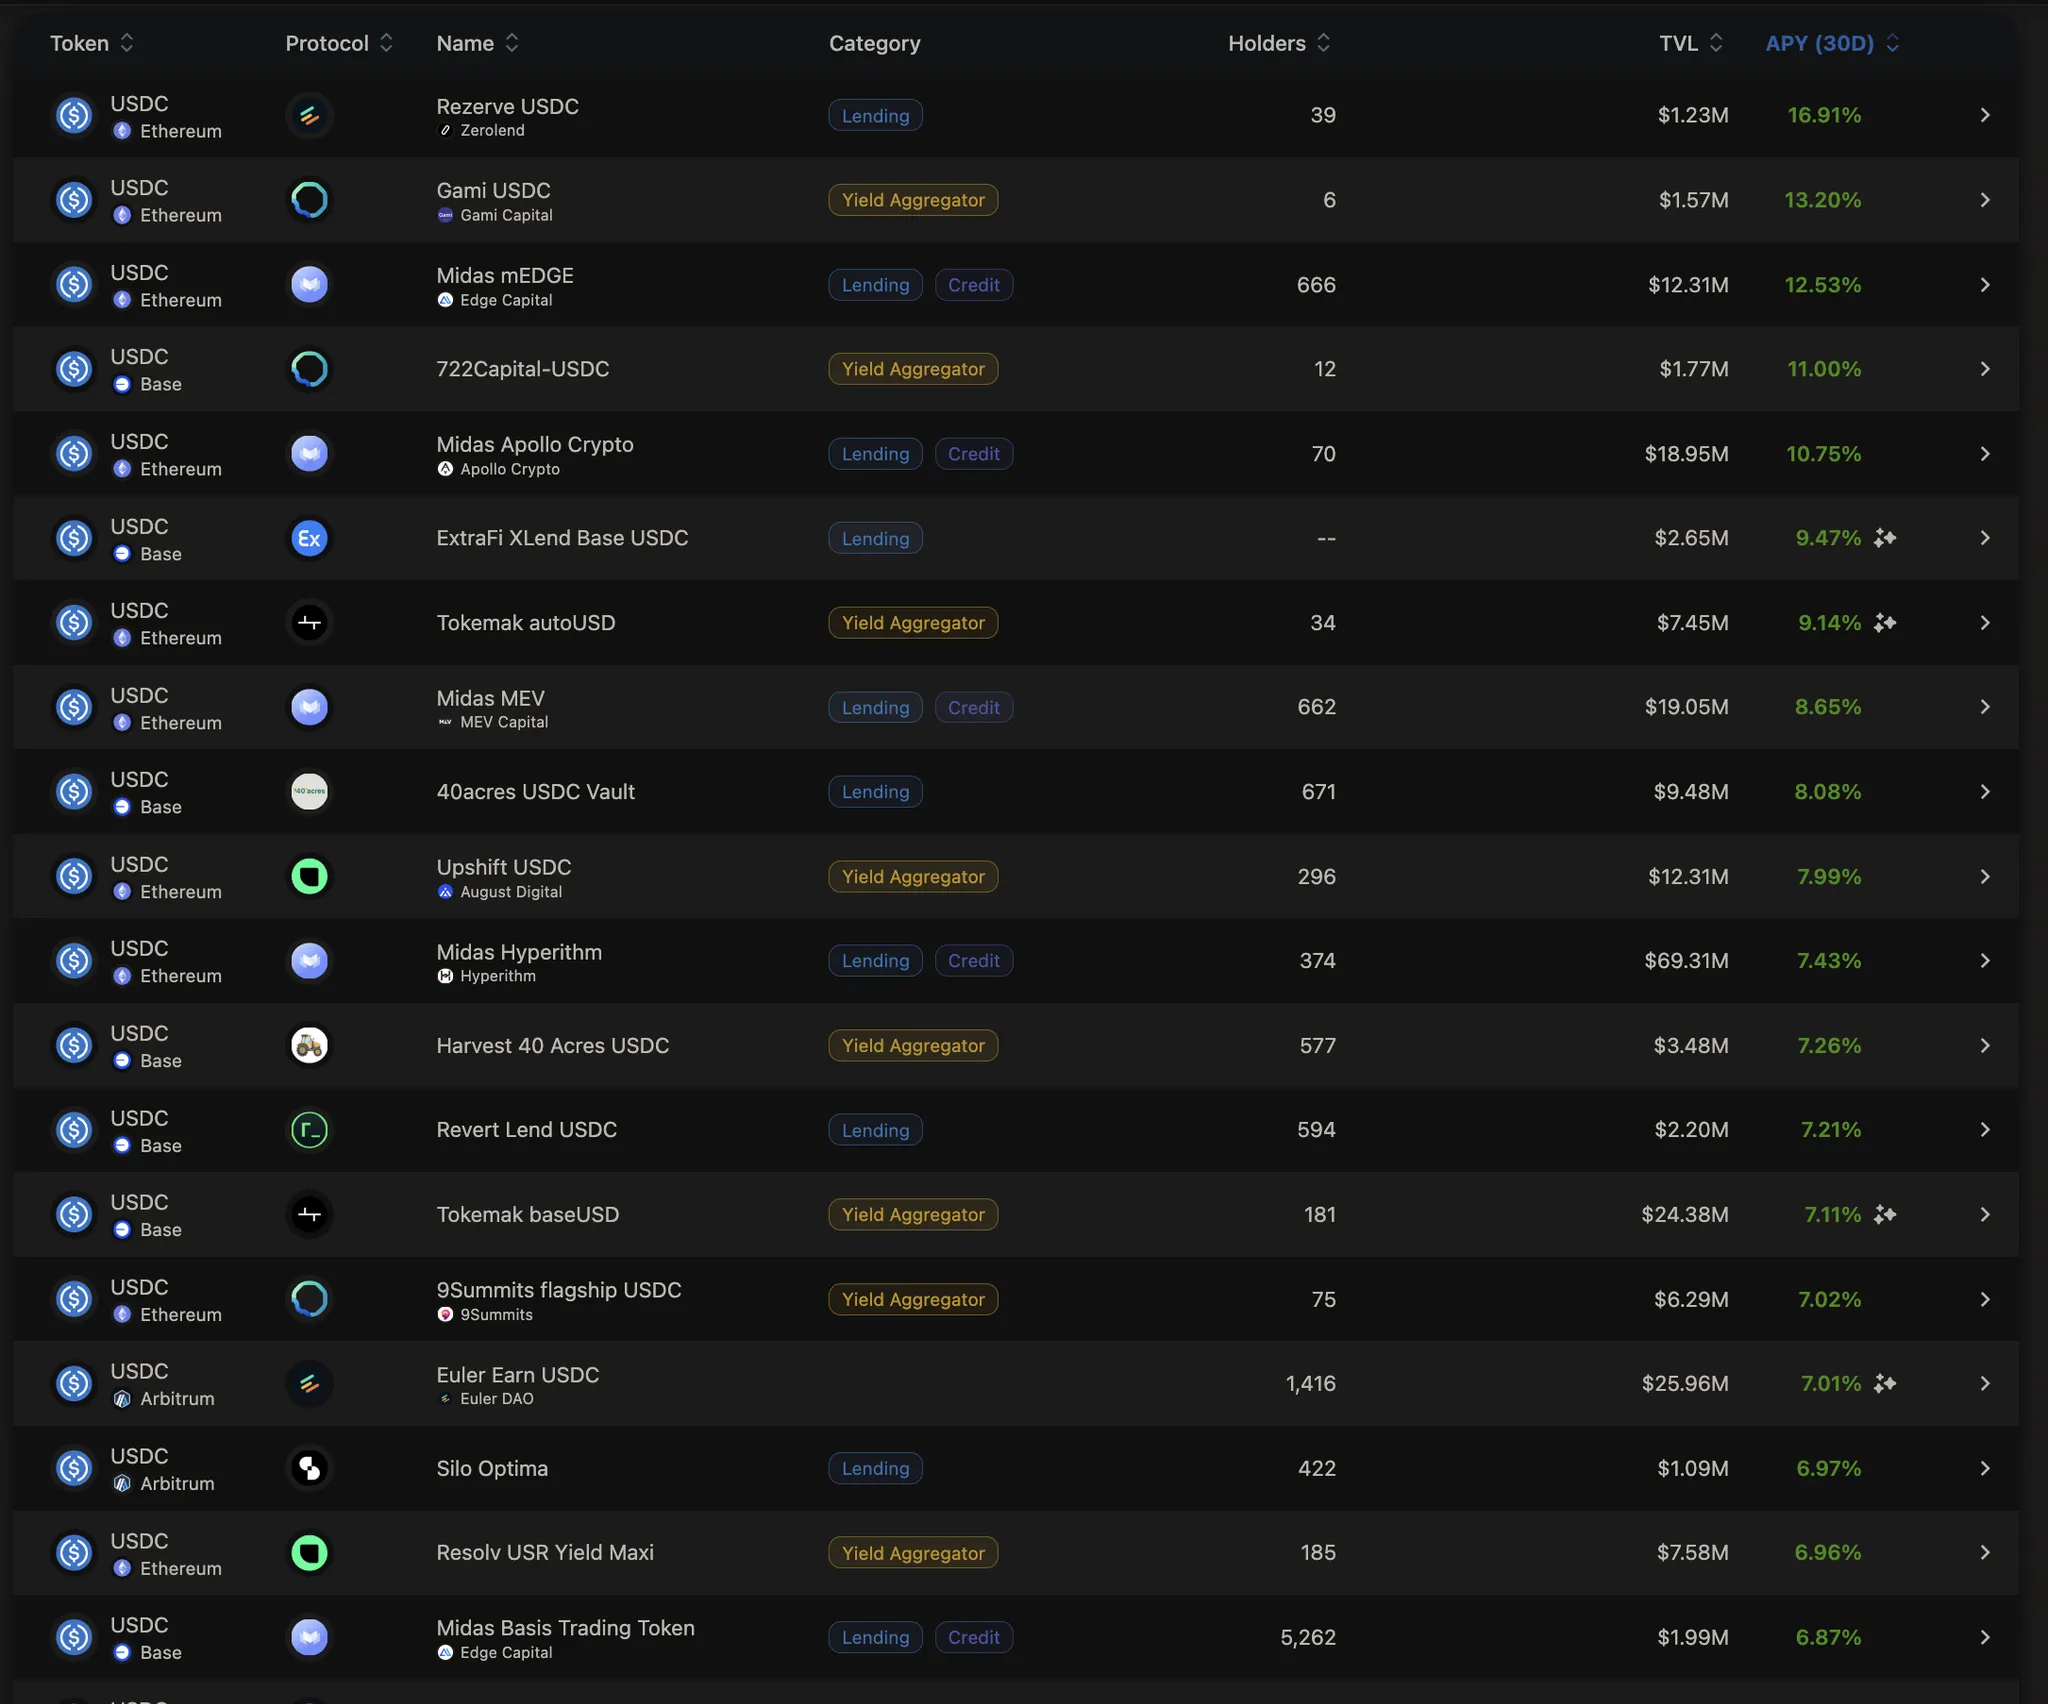This screenshot has height=1704, width=2048.
Task: Click sparkle icon next to 9.47% APY
Action: 1885,538
